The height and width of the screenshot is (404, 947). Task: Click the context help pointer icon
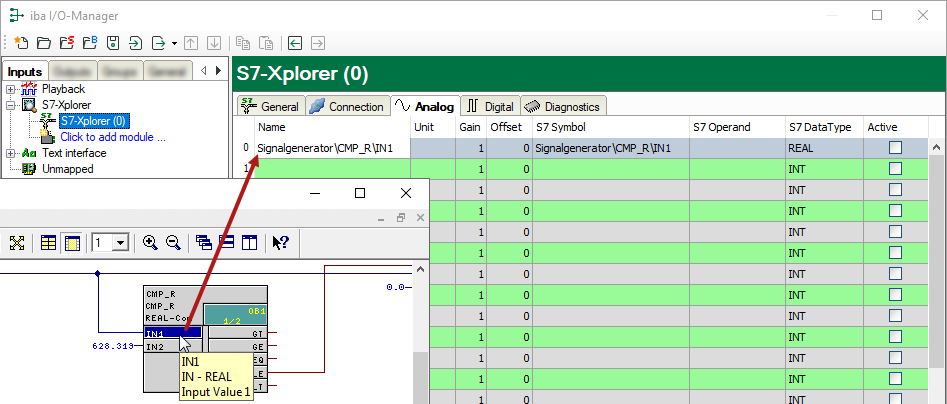(281, 242)
